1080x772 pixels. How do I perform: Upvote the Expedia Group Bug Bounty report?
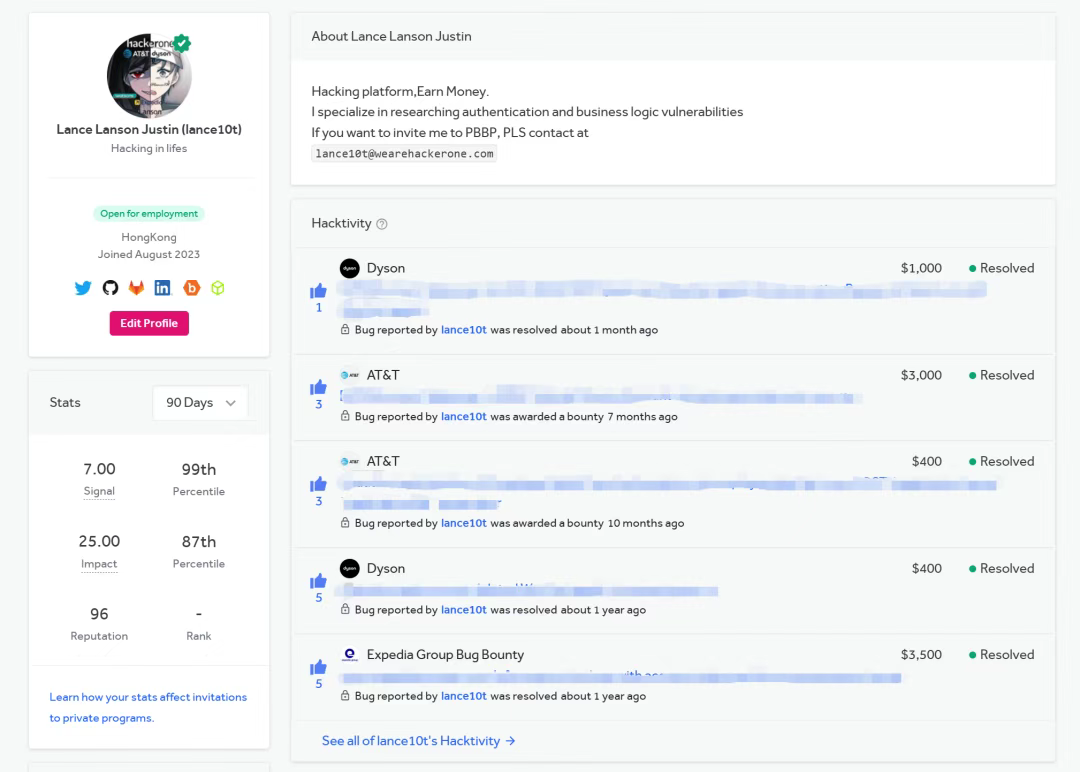coord(319,667)
